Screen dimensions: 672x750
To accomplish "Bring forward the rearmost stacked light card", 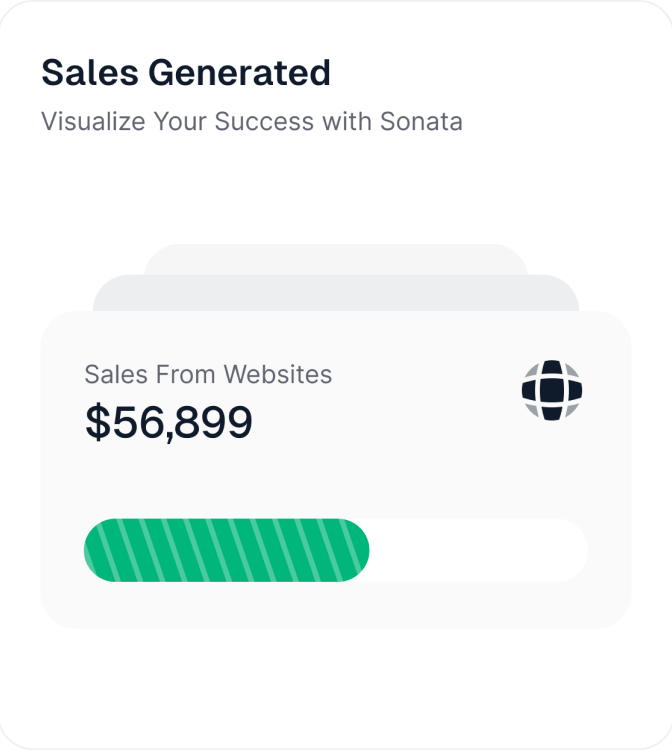I will [x=336, y=259].
